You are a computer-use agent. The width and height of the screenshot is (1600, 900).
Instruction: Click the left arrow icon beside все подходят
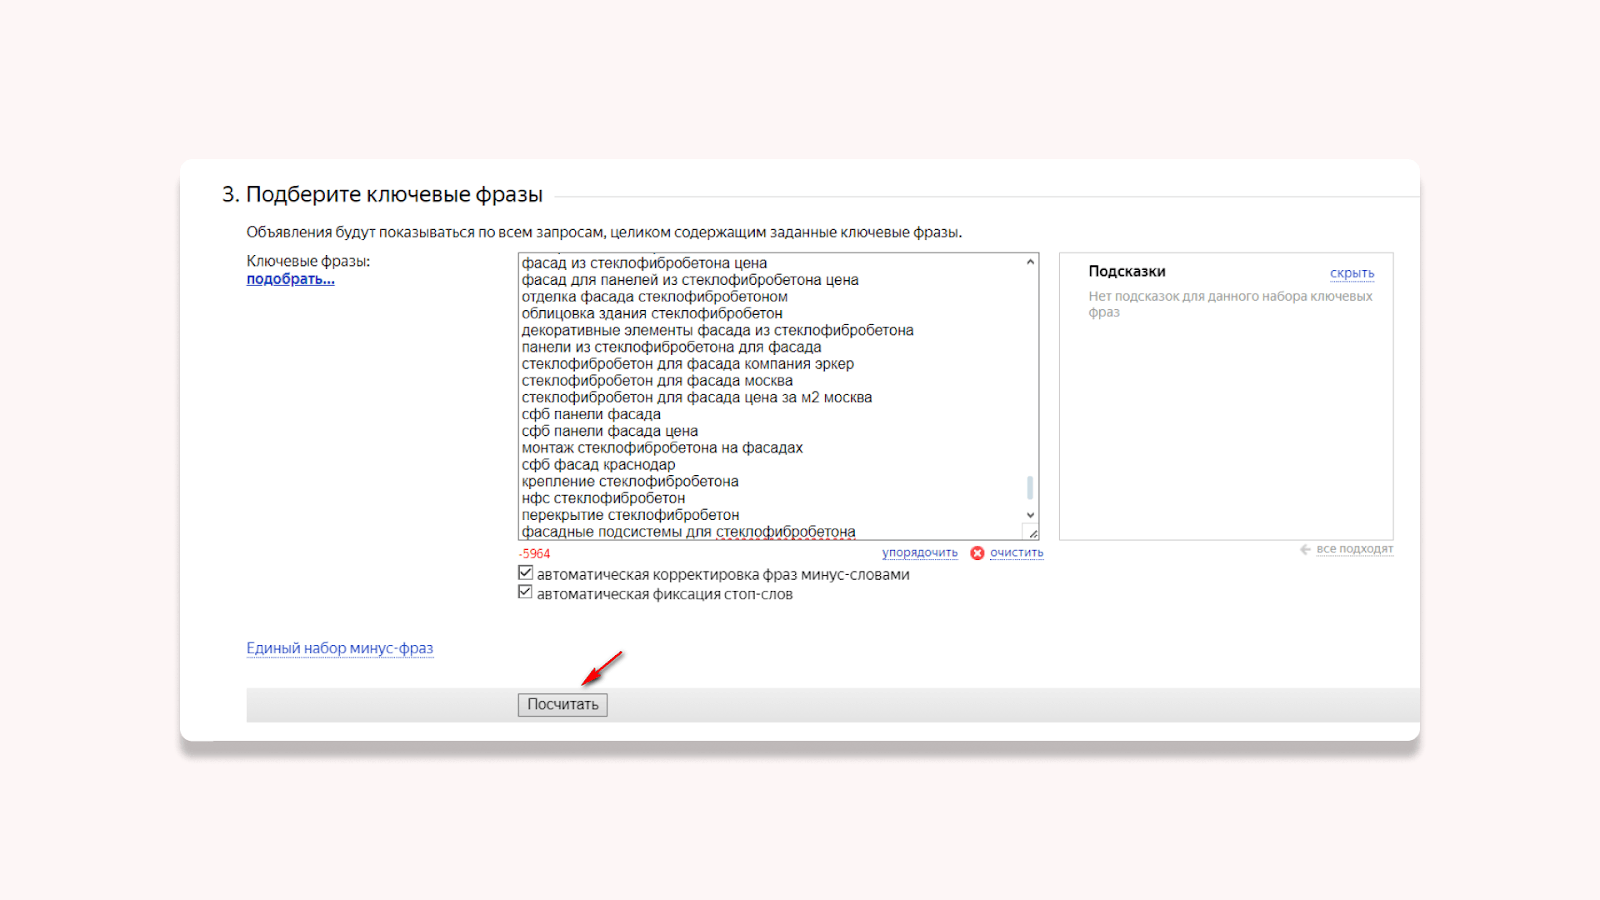1305,549
